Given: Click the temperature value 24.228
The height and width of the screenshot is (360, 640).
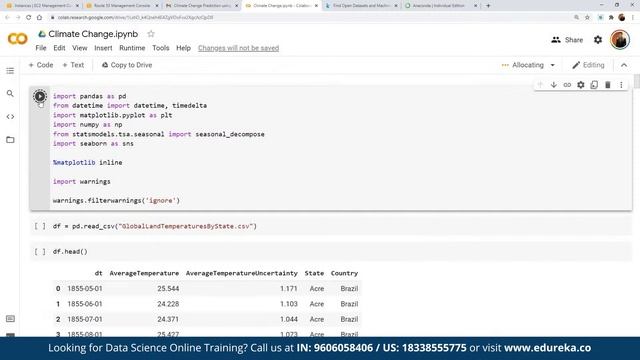Looking at the screenshot, I should pos(168,304).
